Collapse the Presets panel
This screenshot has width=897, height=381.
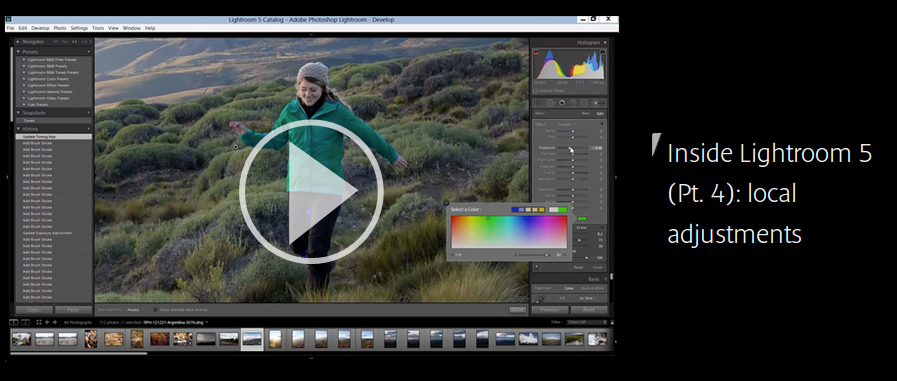[x=18, y=51]
